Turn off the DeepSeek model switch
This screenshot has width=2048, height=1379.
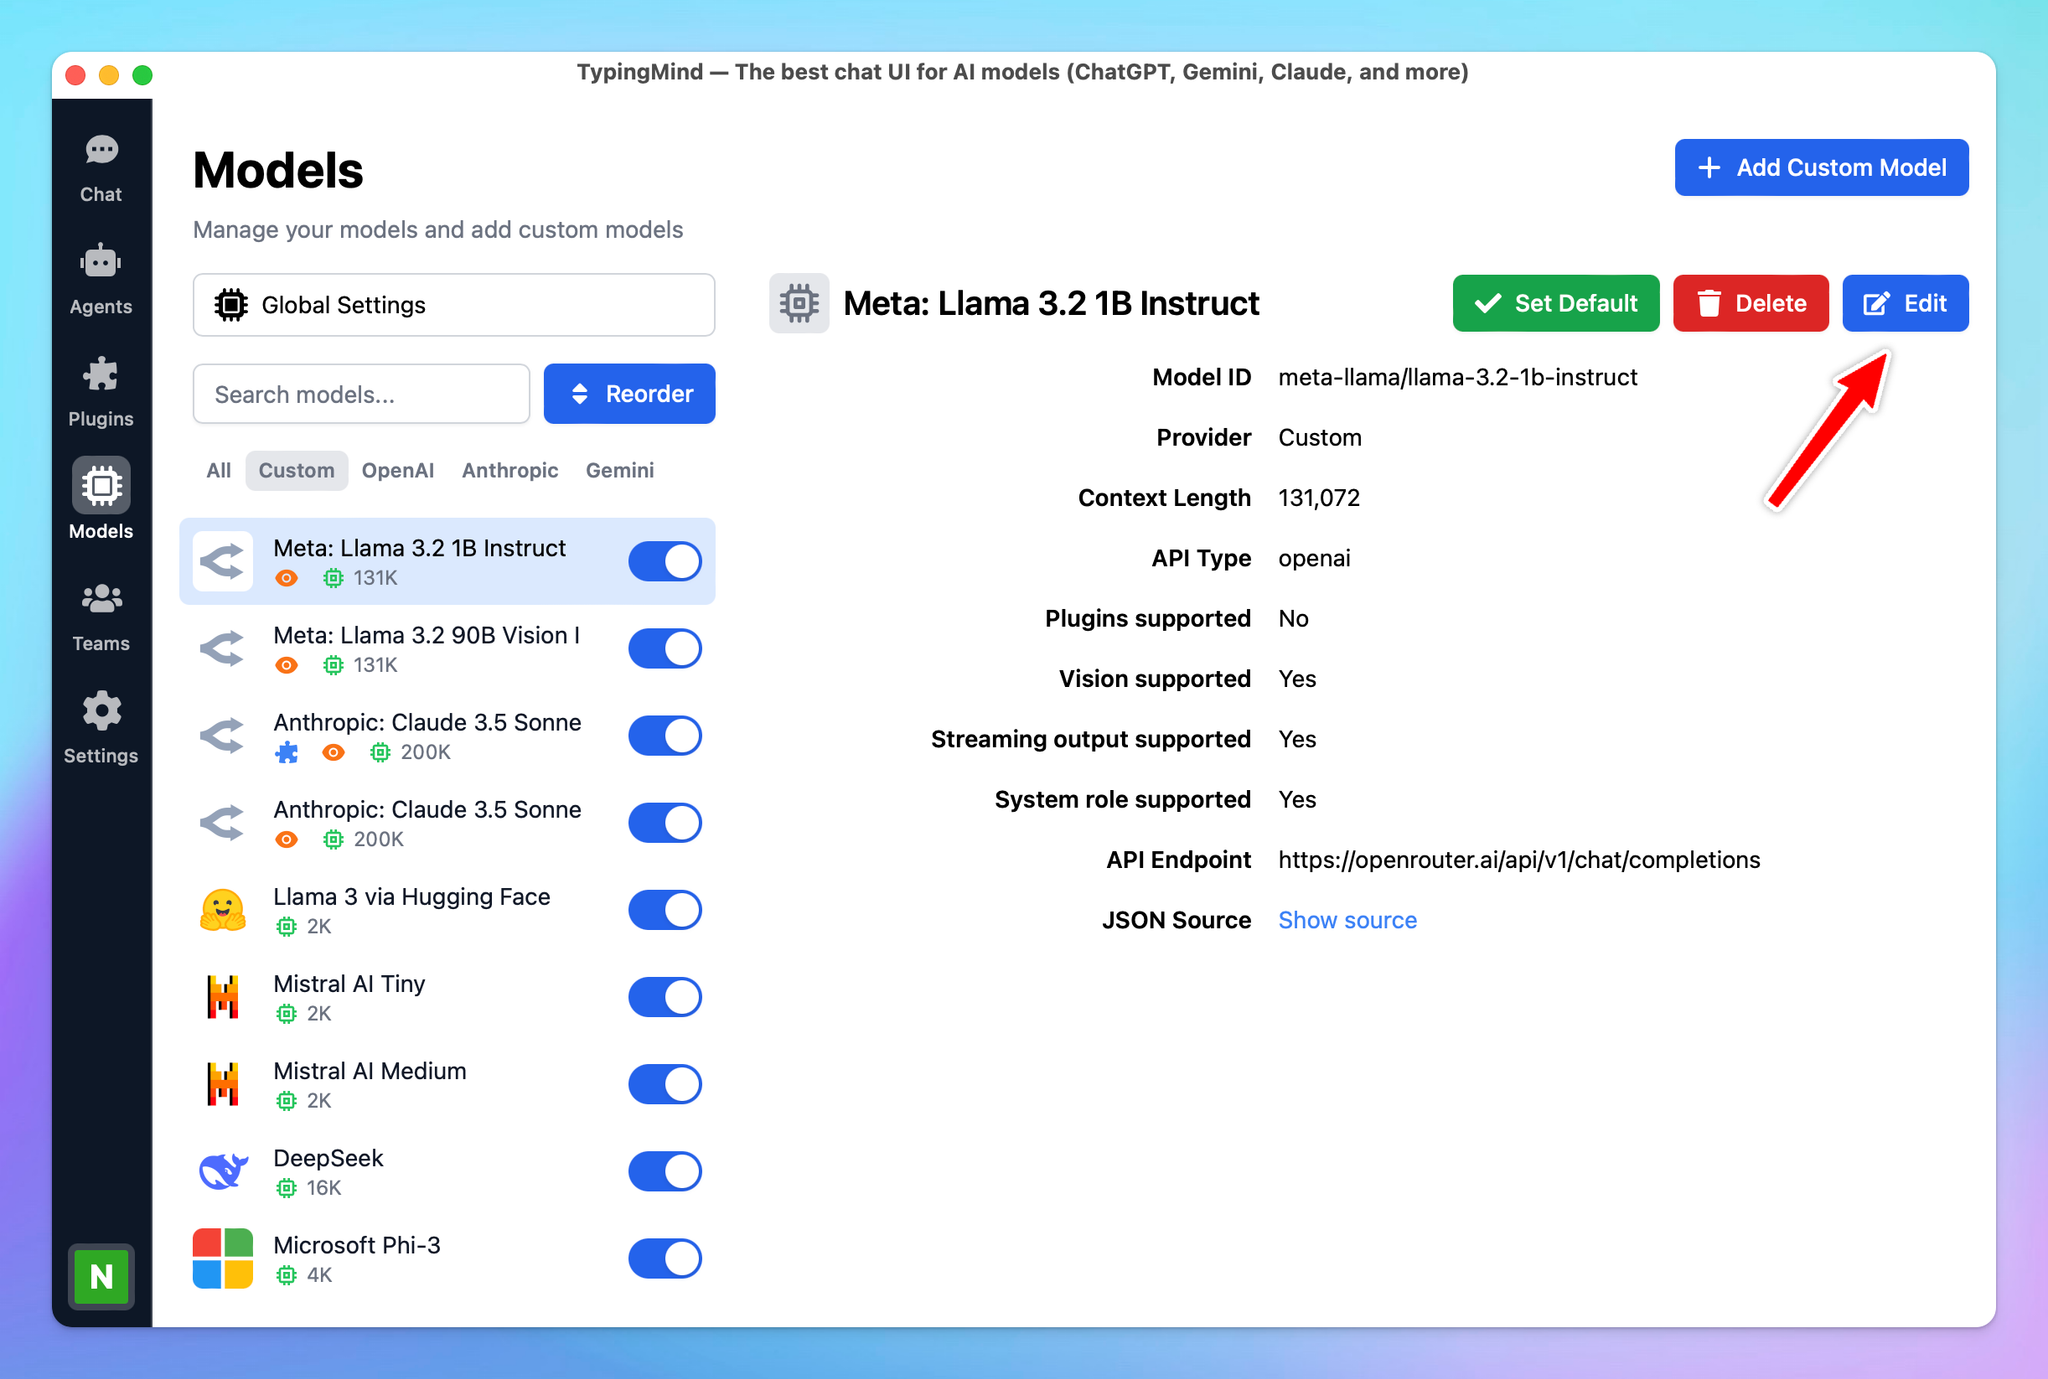665,1171
